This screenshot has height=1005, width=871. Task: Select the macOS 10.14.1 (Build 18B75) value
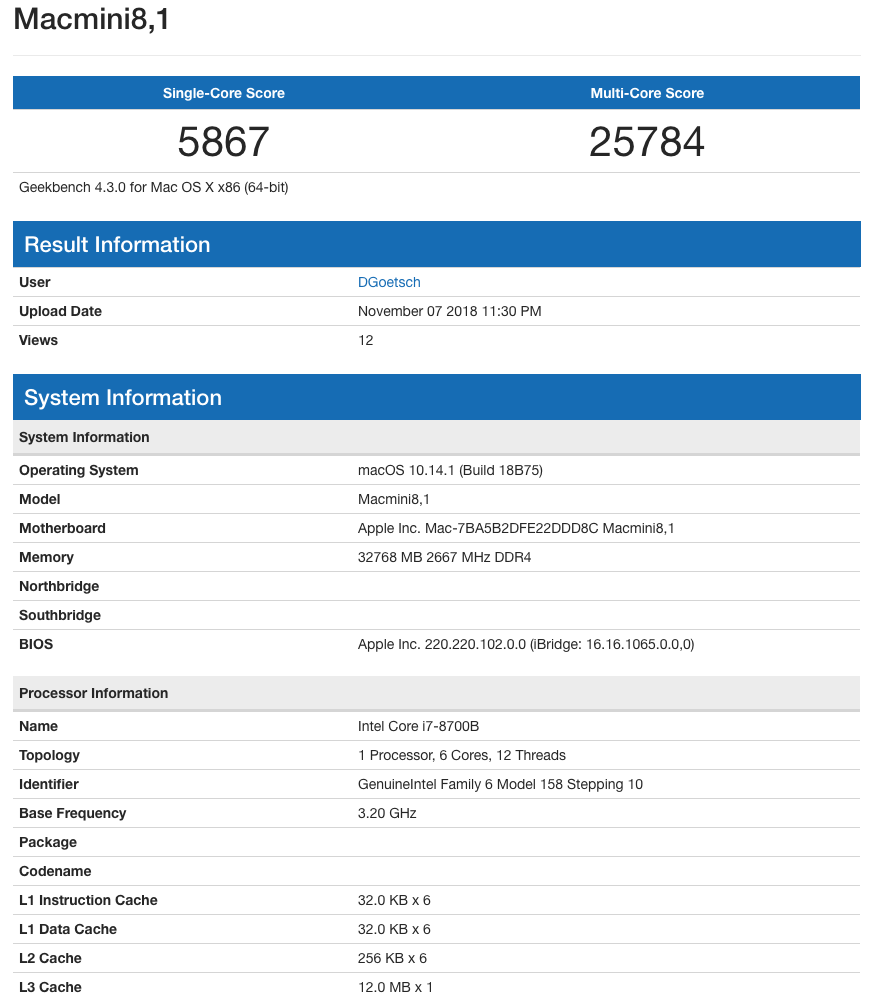tap(450, 470)
